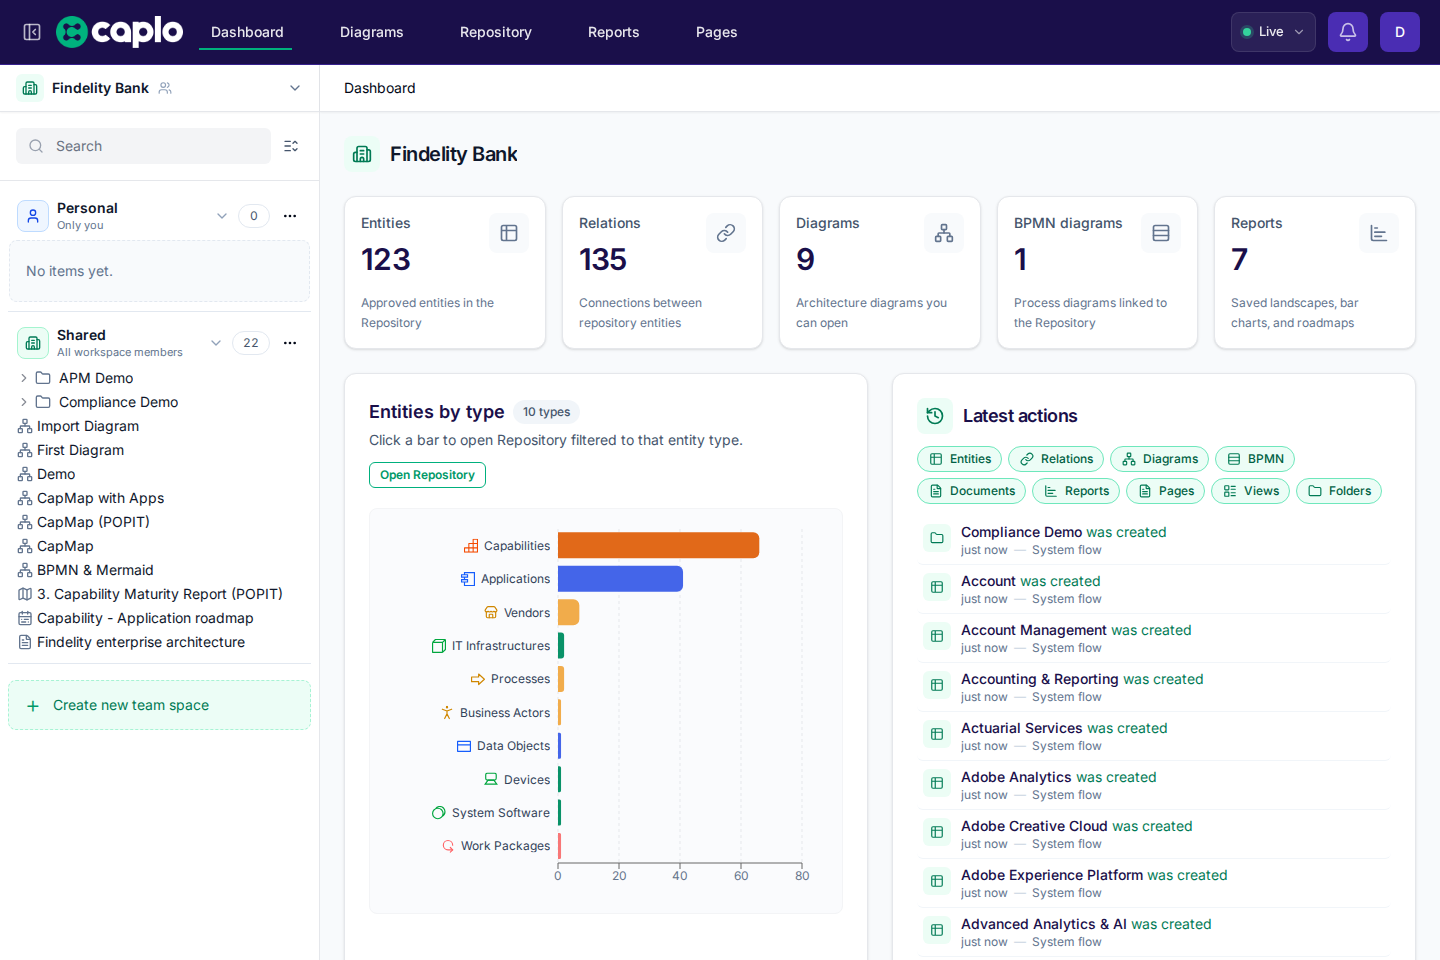Click the orange Capabilities bar
1440x960 pixels.
[x=659, y=545]
